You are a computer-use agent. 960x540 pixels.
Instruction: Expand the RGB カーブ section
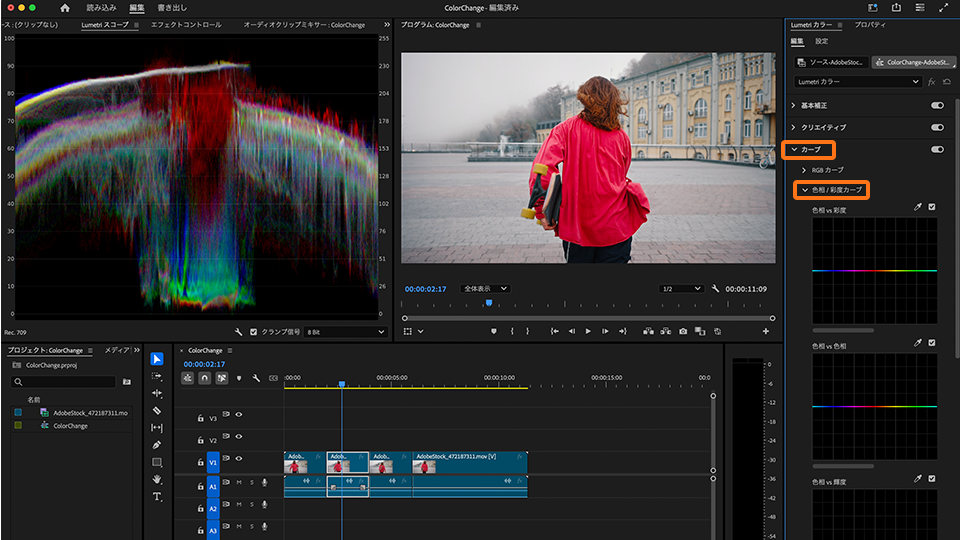[804, 170]
